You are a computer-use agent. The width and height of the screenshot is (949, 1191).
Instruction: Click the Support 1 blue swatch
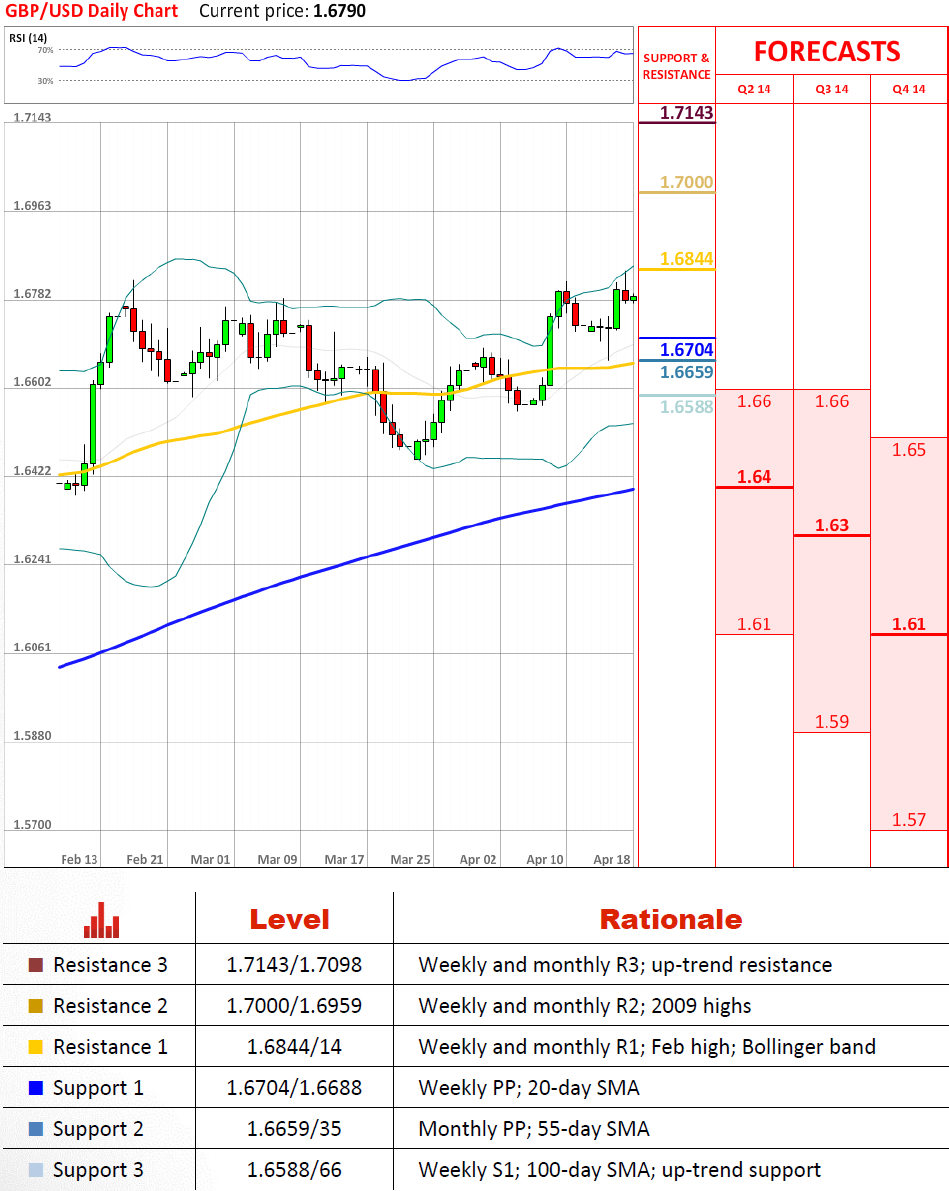click(x=36, y=1088)
